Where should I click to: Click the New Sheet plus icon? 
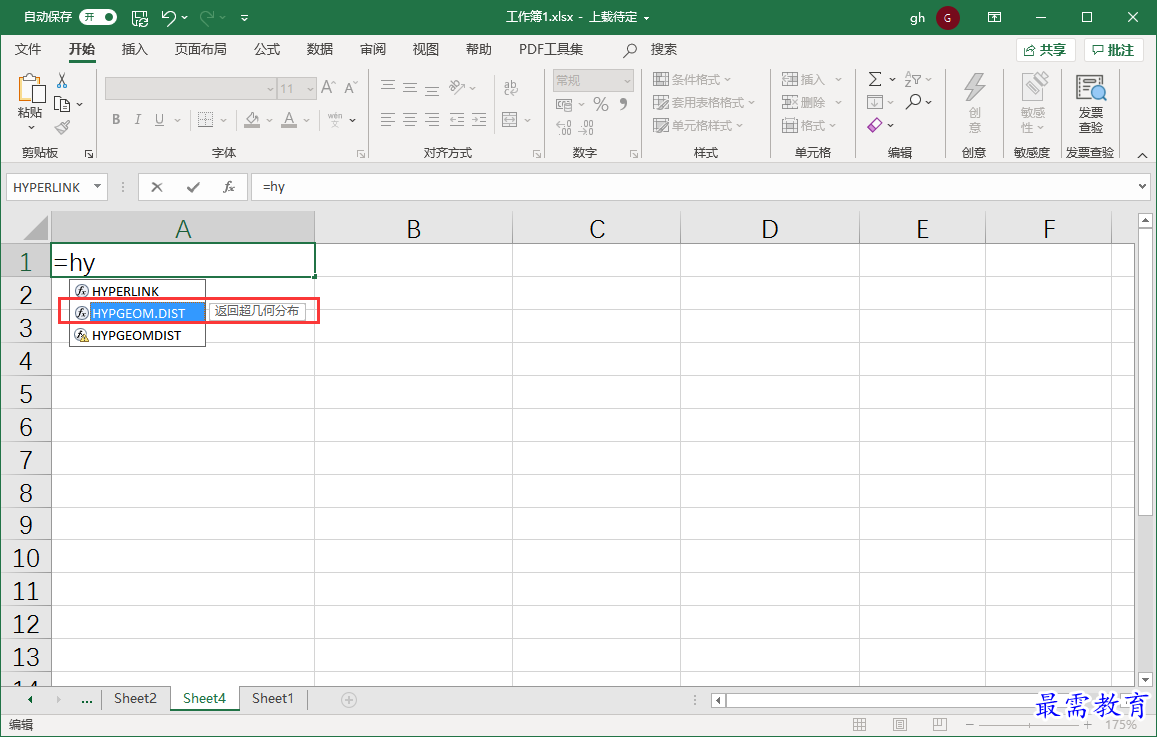349,699
